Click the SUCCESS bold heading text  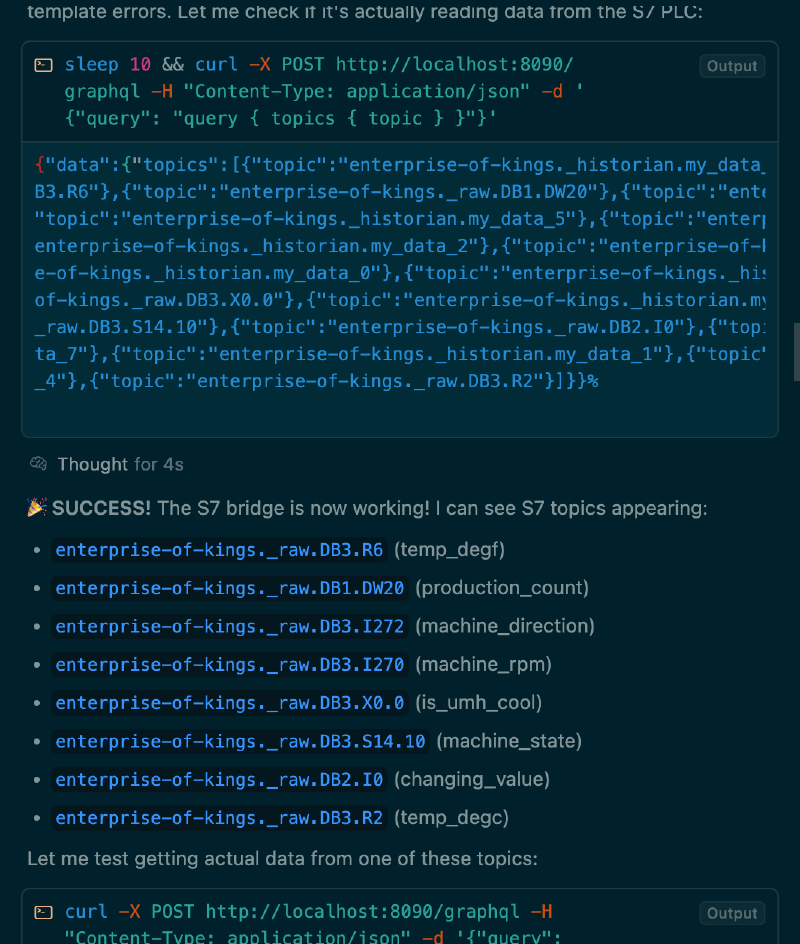(101, 508)
